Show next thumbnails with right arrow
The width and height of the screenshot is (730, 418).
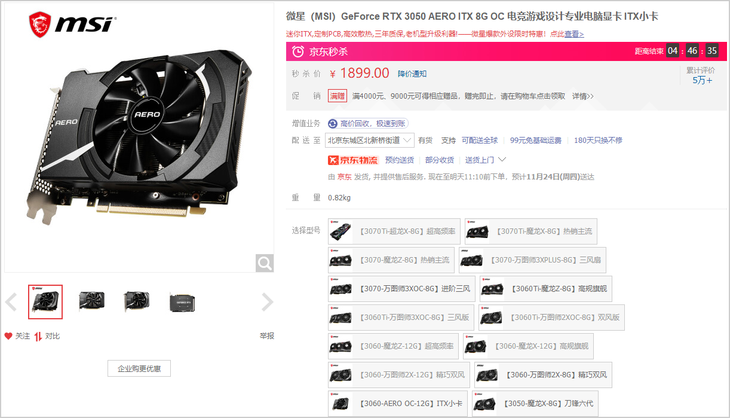267,302
